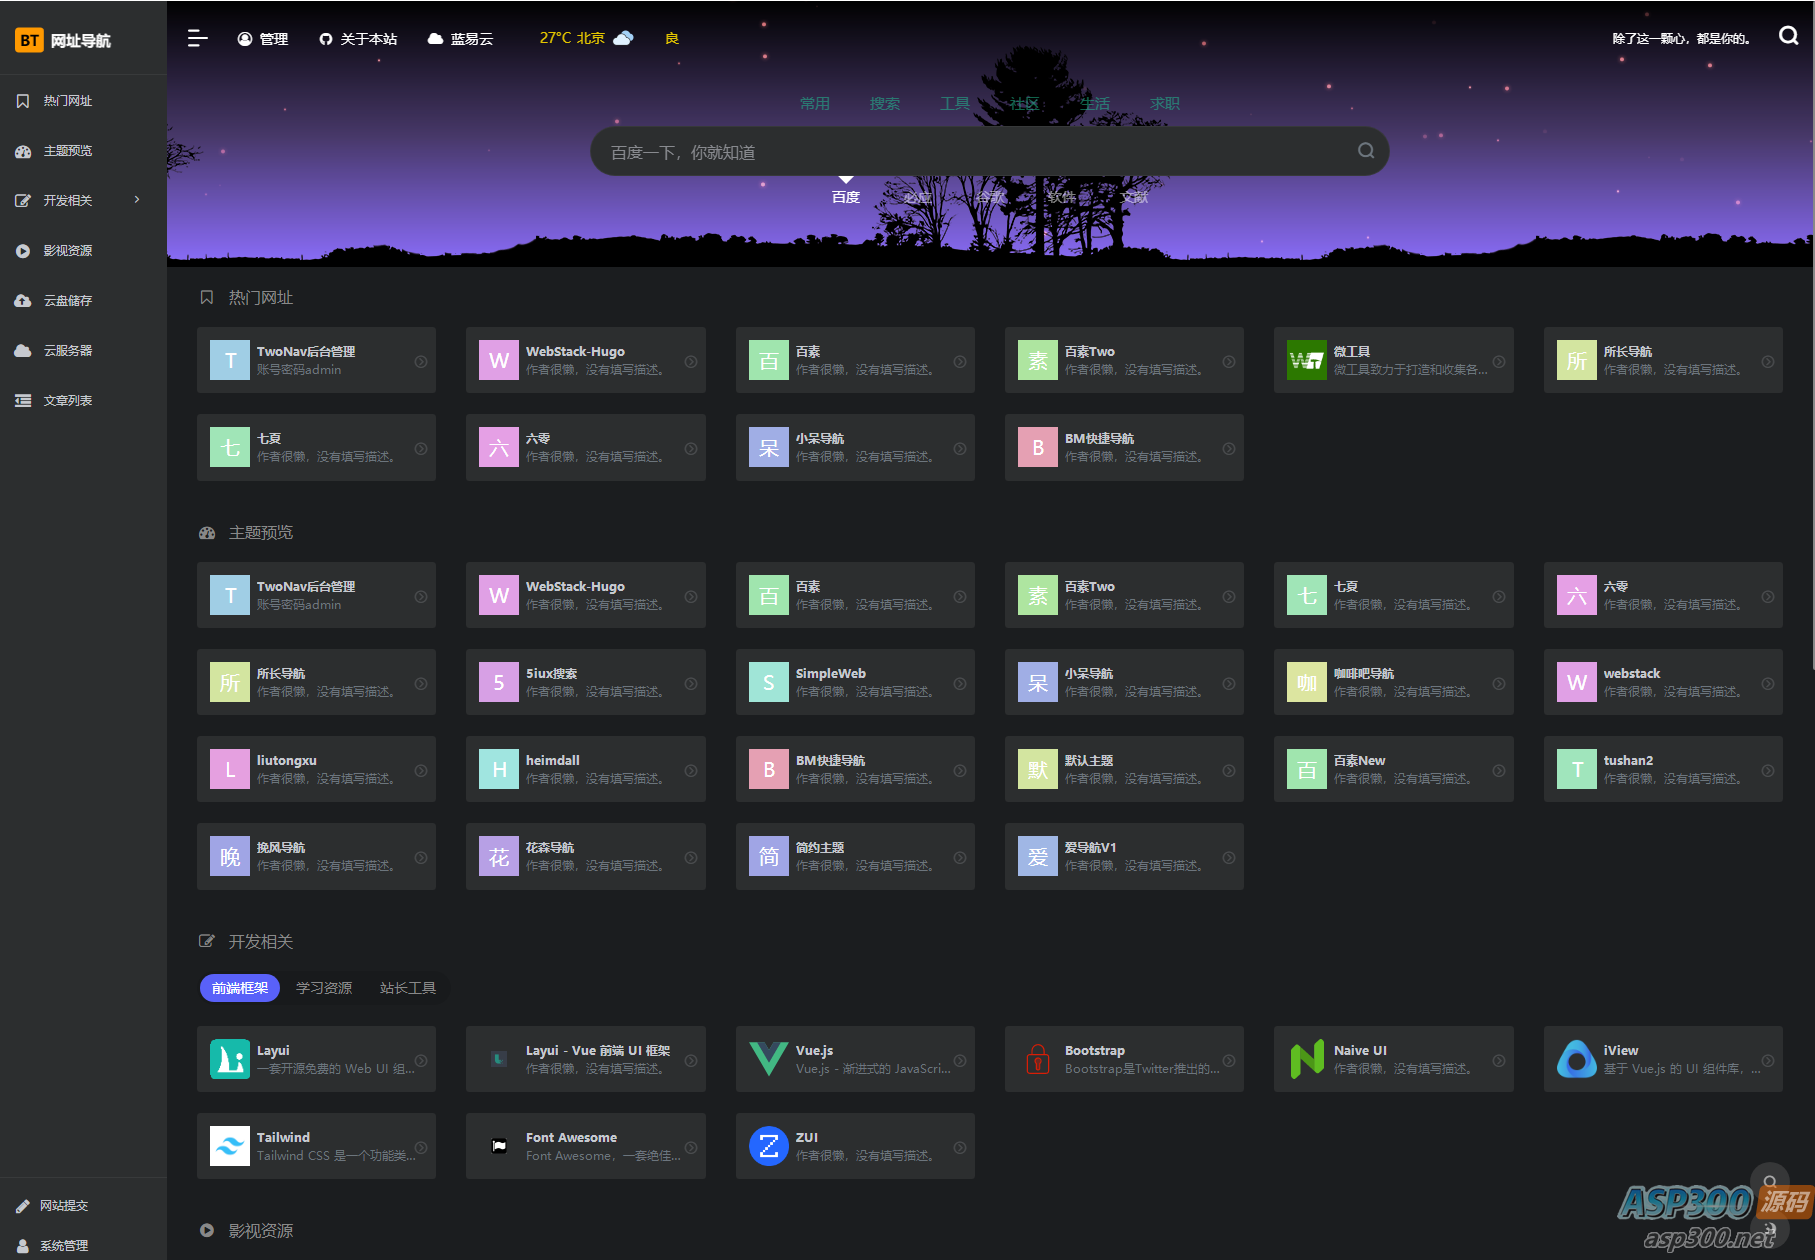The width and height of the screenshot is (1815, 1260).
Task: Open the liutongxu theme card
Action: click(316, 769)
